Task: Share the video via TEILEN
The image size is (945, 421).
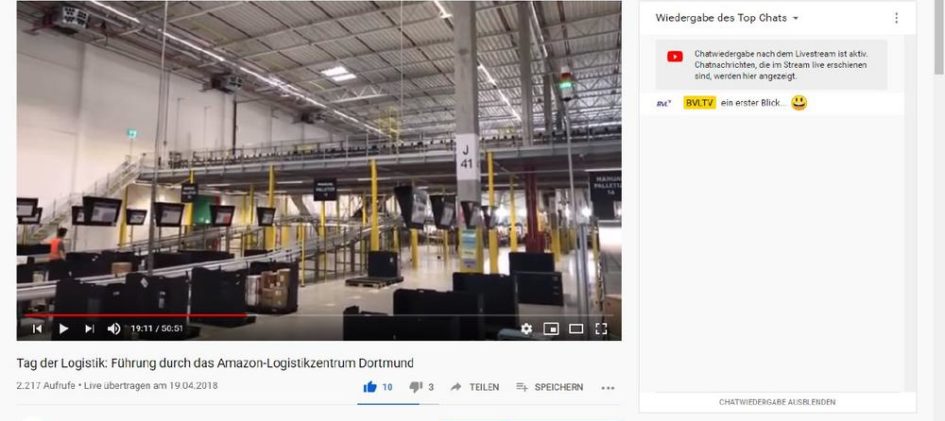Action: pyautogui.click(x=475, y=387)
